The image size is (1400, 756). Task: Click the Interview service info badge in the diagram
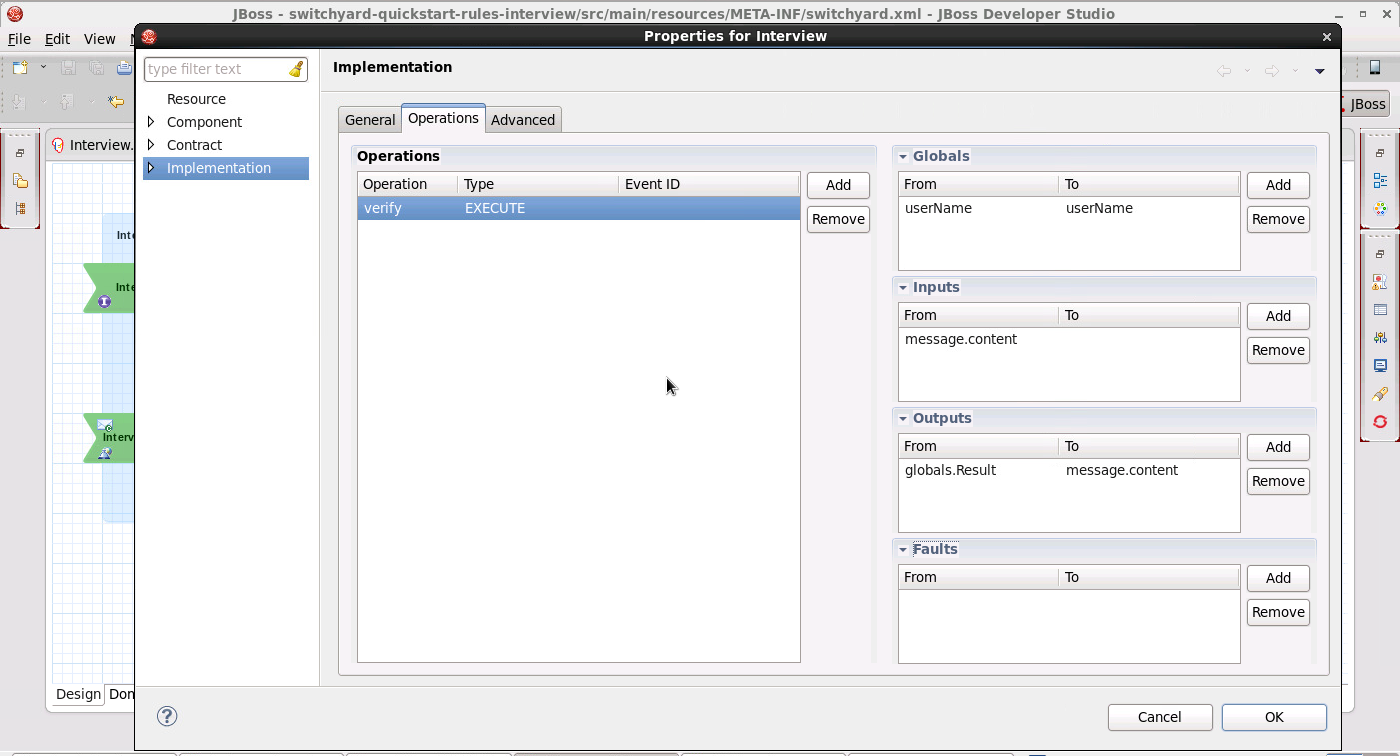[x=104, y=302]
